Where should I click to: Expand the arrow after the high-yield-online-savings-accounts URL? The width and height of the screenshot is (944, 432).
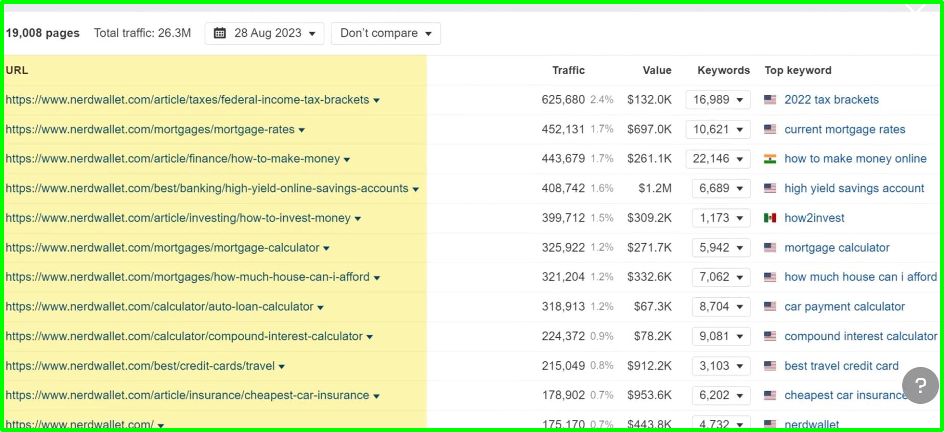click(x=415, y=189)
